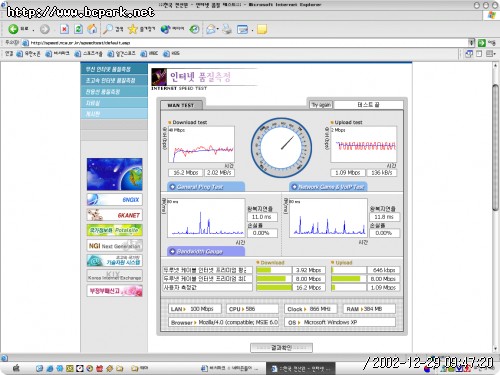The width and height of the screenshot is (500, 375).
Task: Click the Download test graph
Action: 201,144
